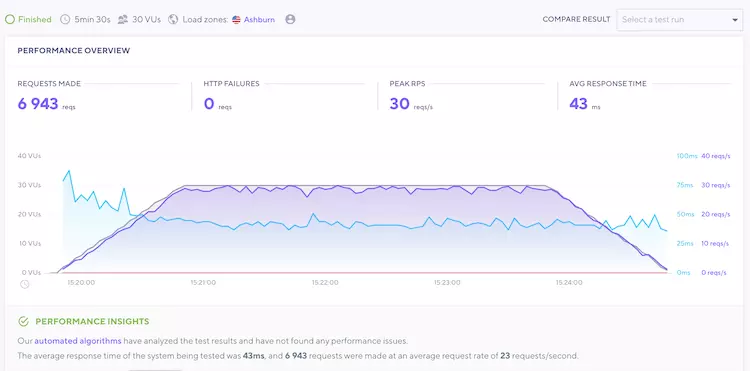Click the 5min 30s duration text
750x371 pixels.
pos(92,20)
